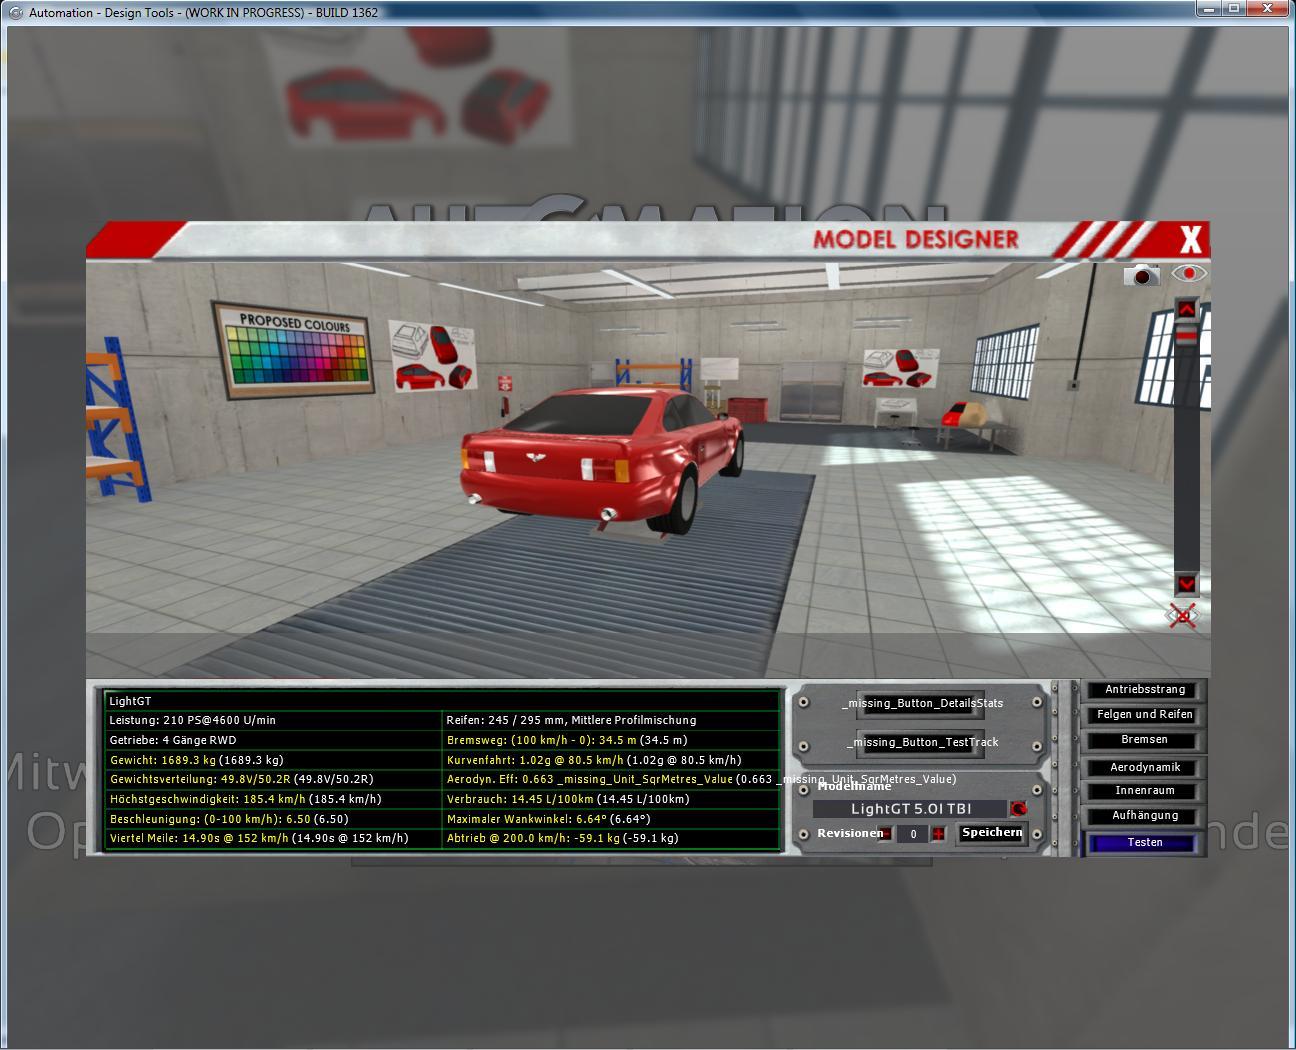
Task: Click the _missing_Button_DetailsStats button
Action: coord(921,703)
